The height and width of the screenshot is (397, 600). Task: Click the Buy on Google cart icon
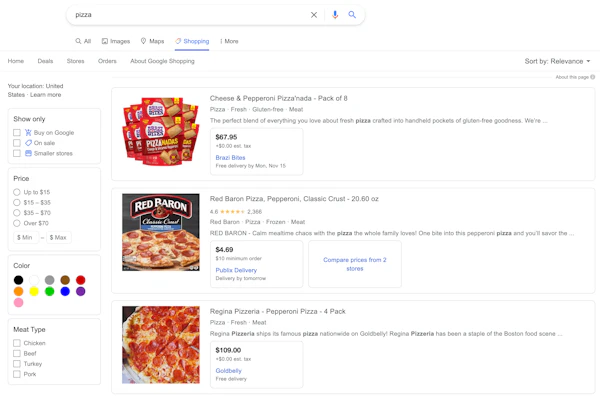(x=28, y=132)
